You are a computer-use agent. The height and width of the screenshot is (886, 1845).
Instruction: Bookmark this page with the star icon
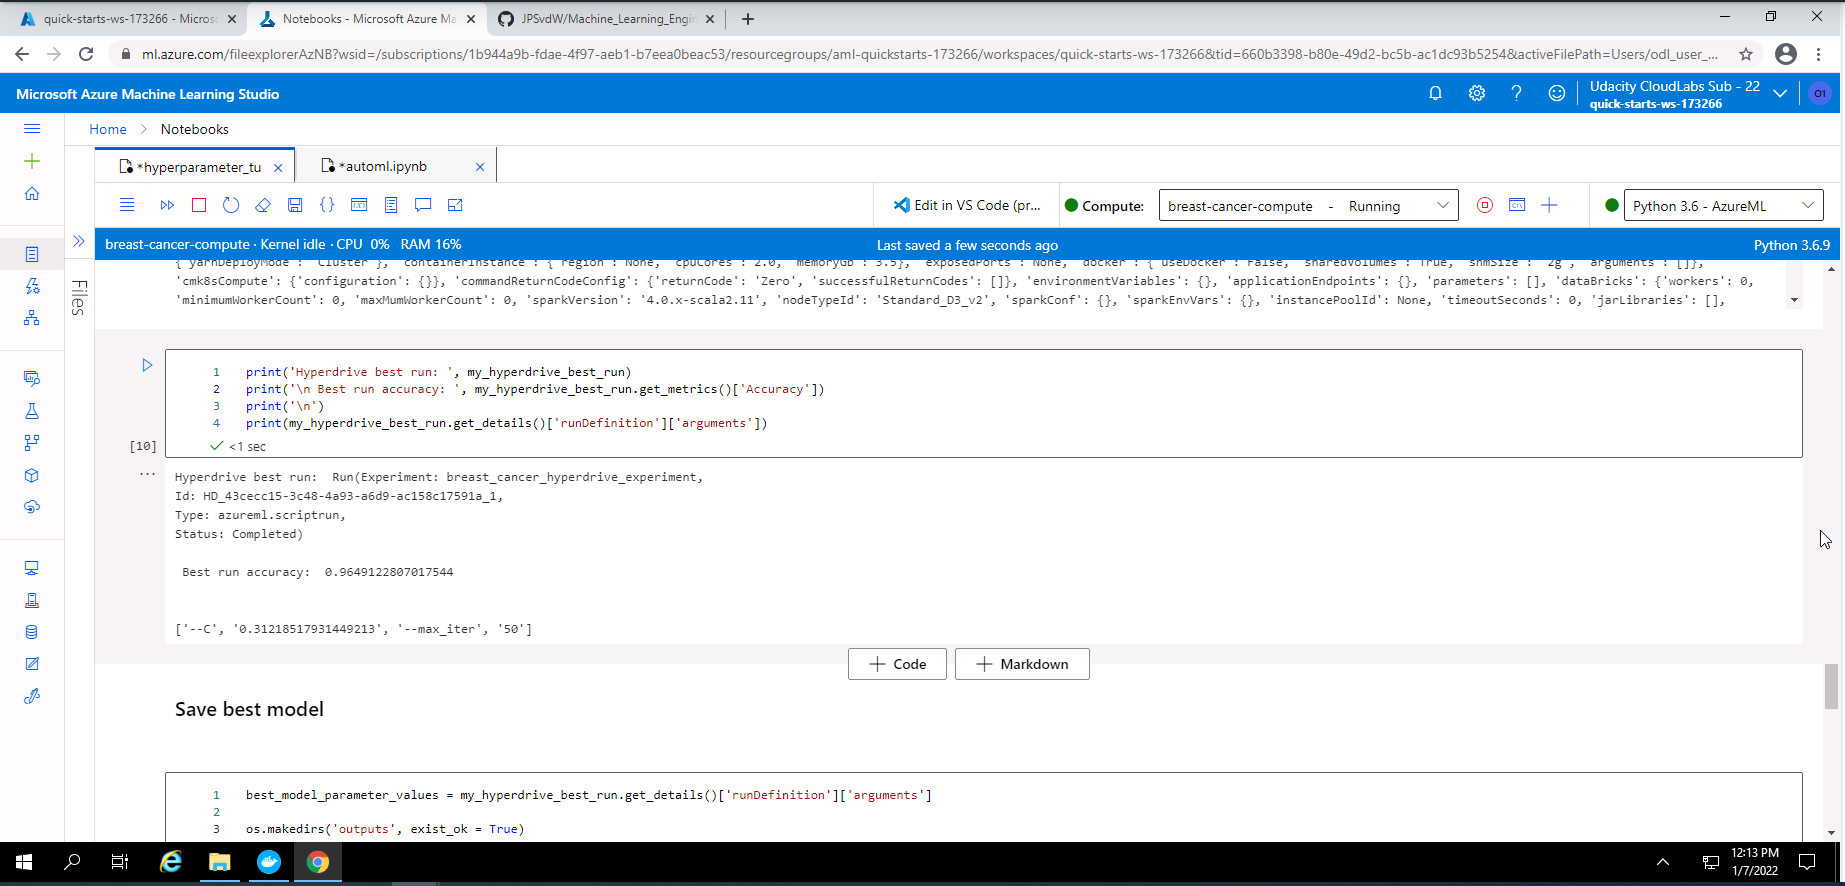click(1746, 54)
